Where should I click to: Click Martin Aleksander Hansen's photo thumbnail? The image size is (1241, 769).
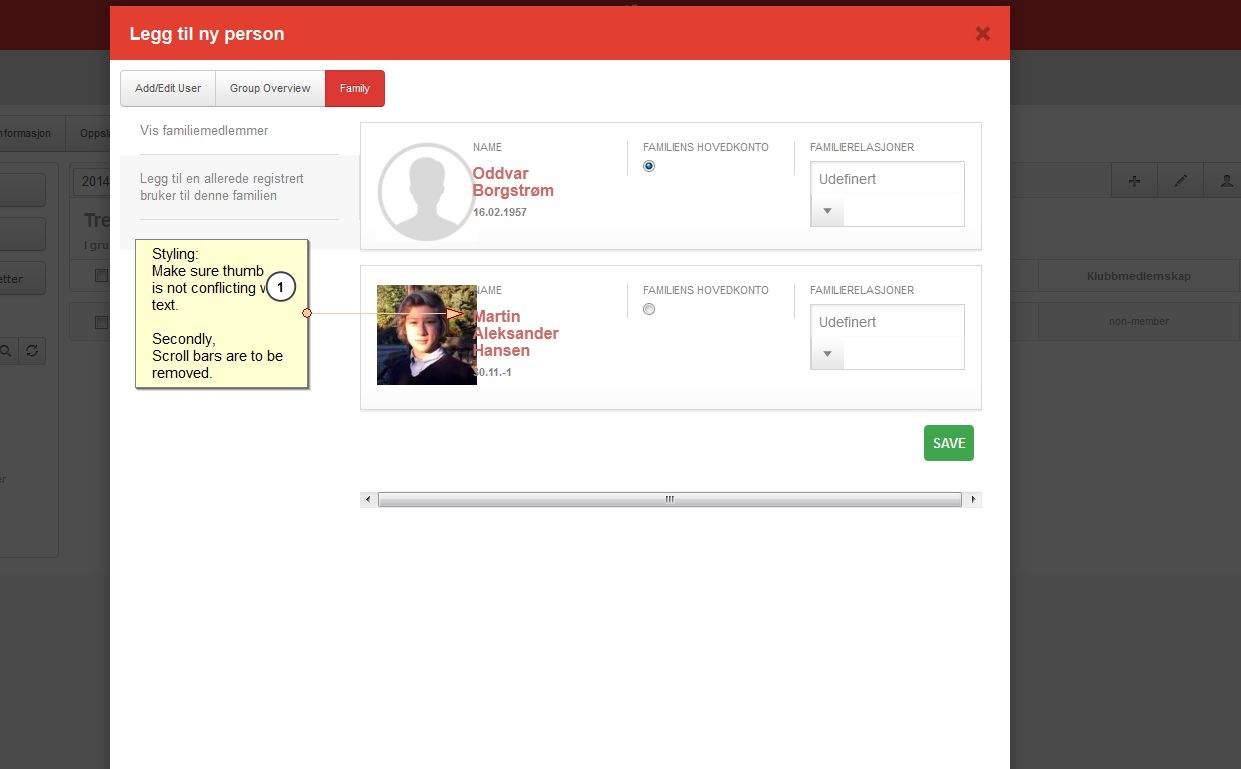tap(427, 335)
